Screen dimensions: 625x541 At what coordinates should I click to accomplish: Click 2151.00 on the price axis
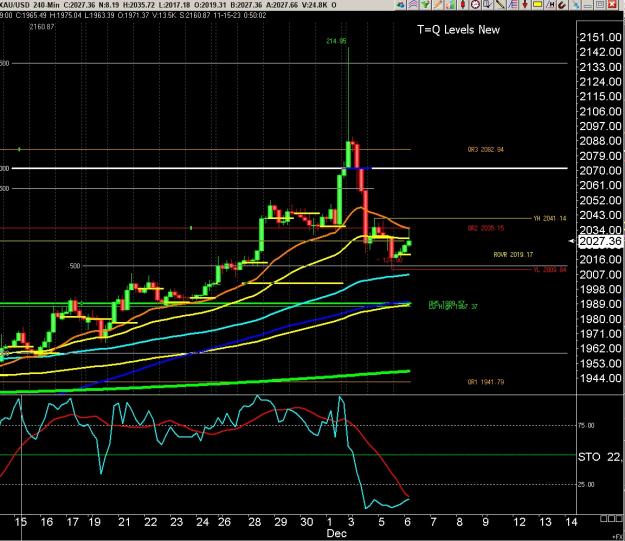tap(600, 37)
